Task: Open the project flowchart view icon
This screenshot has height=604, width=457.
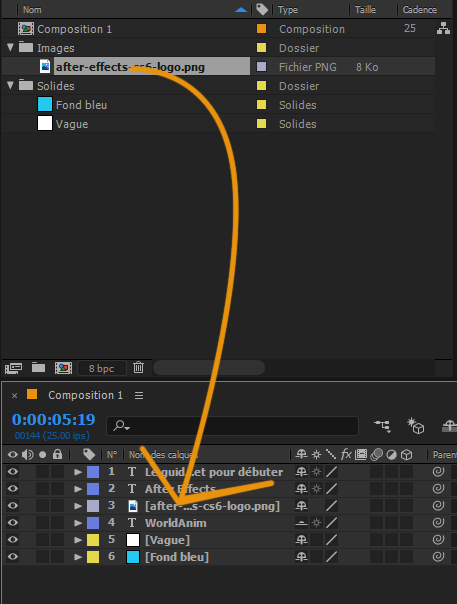Action: point(443,28)
